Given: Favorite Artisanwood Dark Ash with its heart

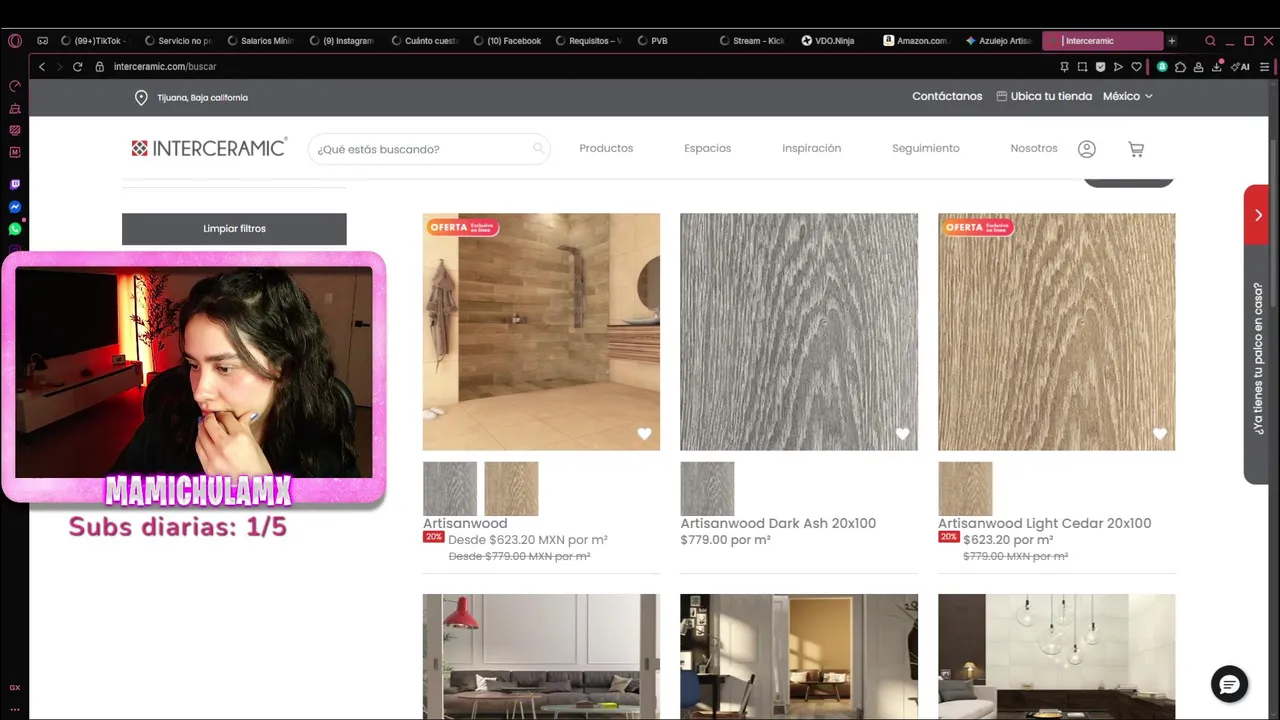Looking at the screenshot, I should coord(902,434).
